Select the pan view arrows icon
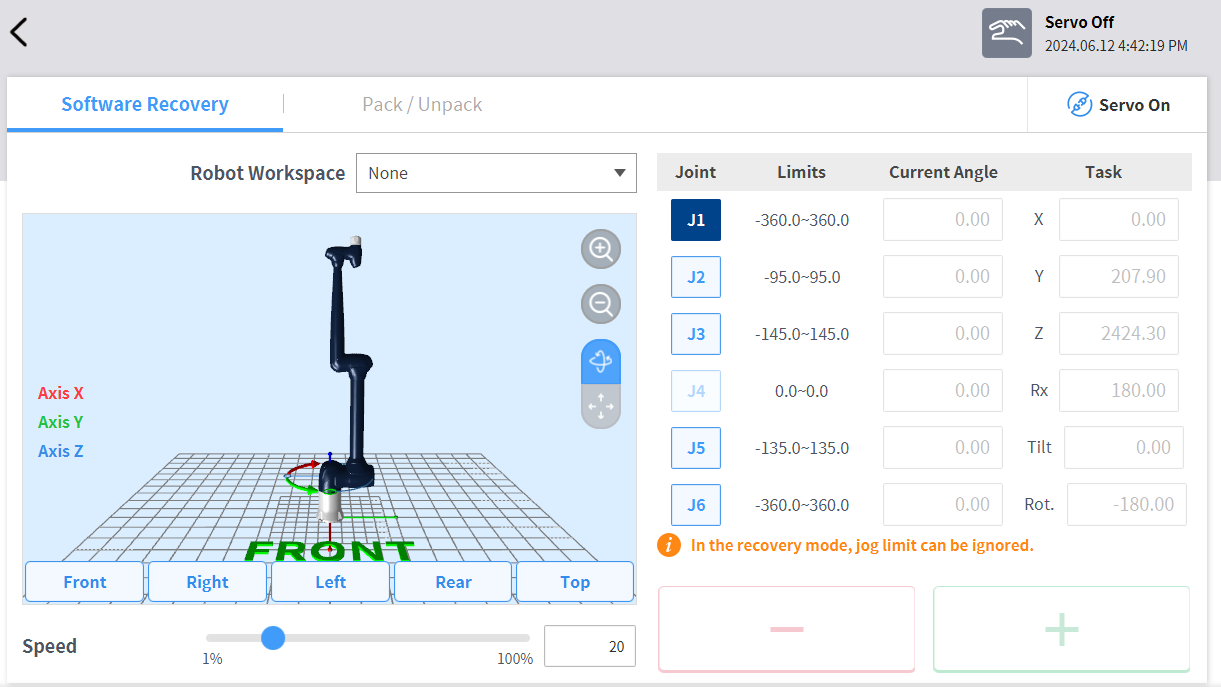The width and height of the screenshot is (1221, 690). (x=601, y=407)
